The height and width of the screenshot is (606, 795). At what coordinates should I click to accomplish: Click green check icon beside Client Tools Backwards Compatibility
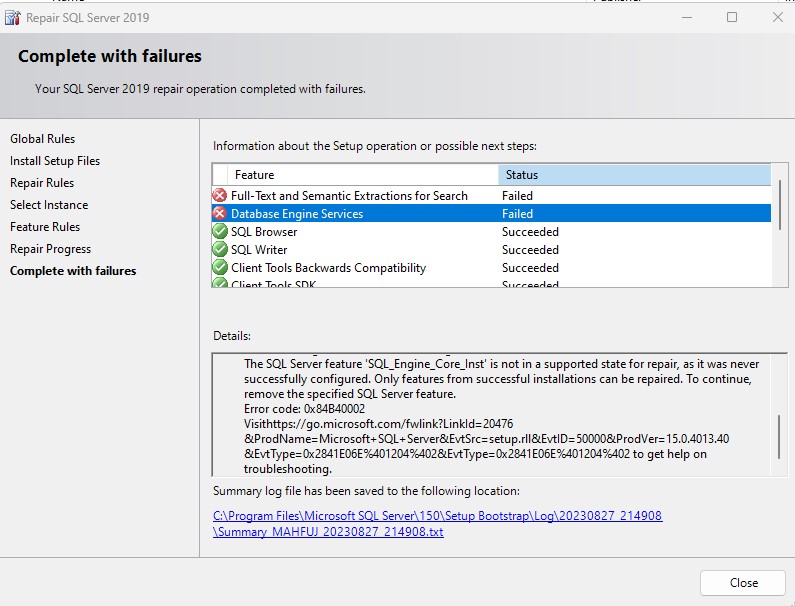(220, 268)
